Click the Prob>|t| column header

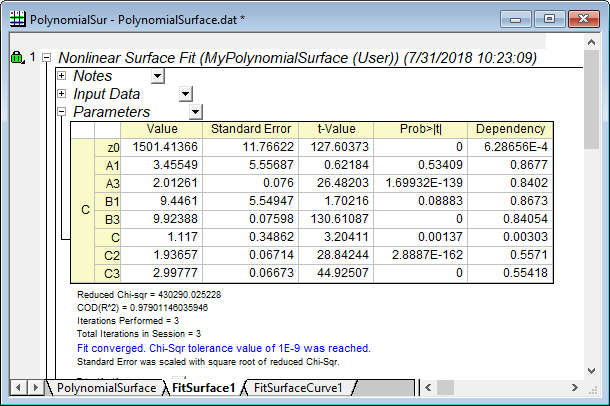coord(421,130)
